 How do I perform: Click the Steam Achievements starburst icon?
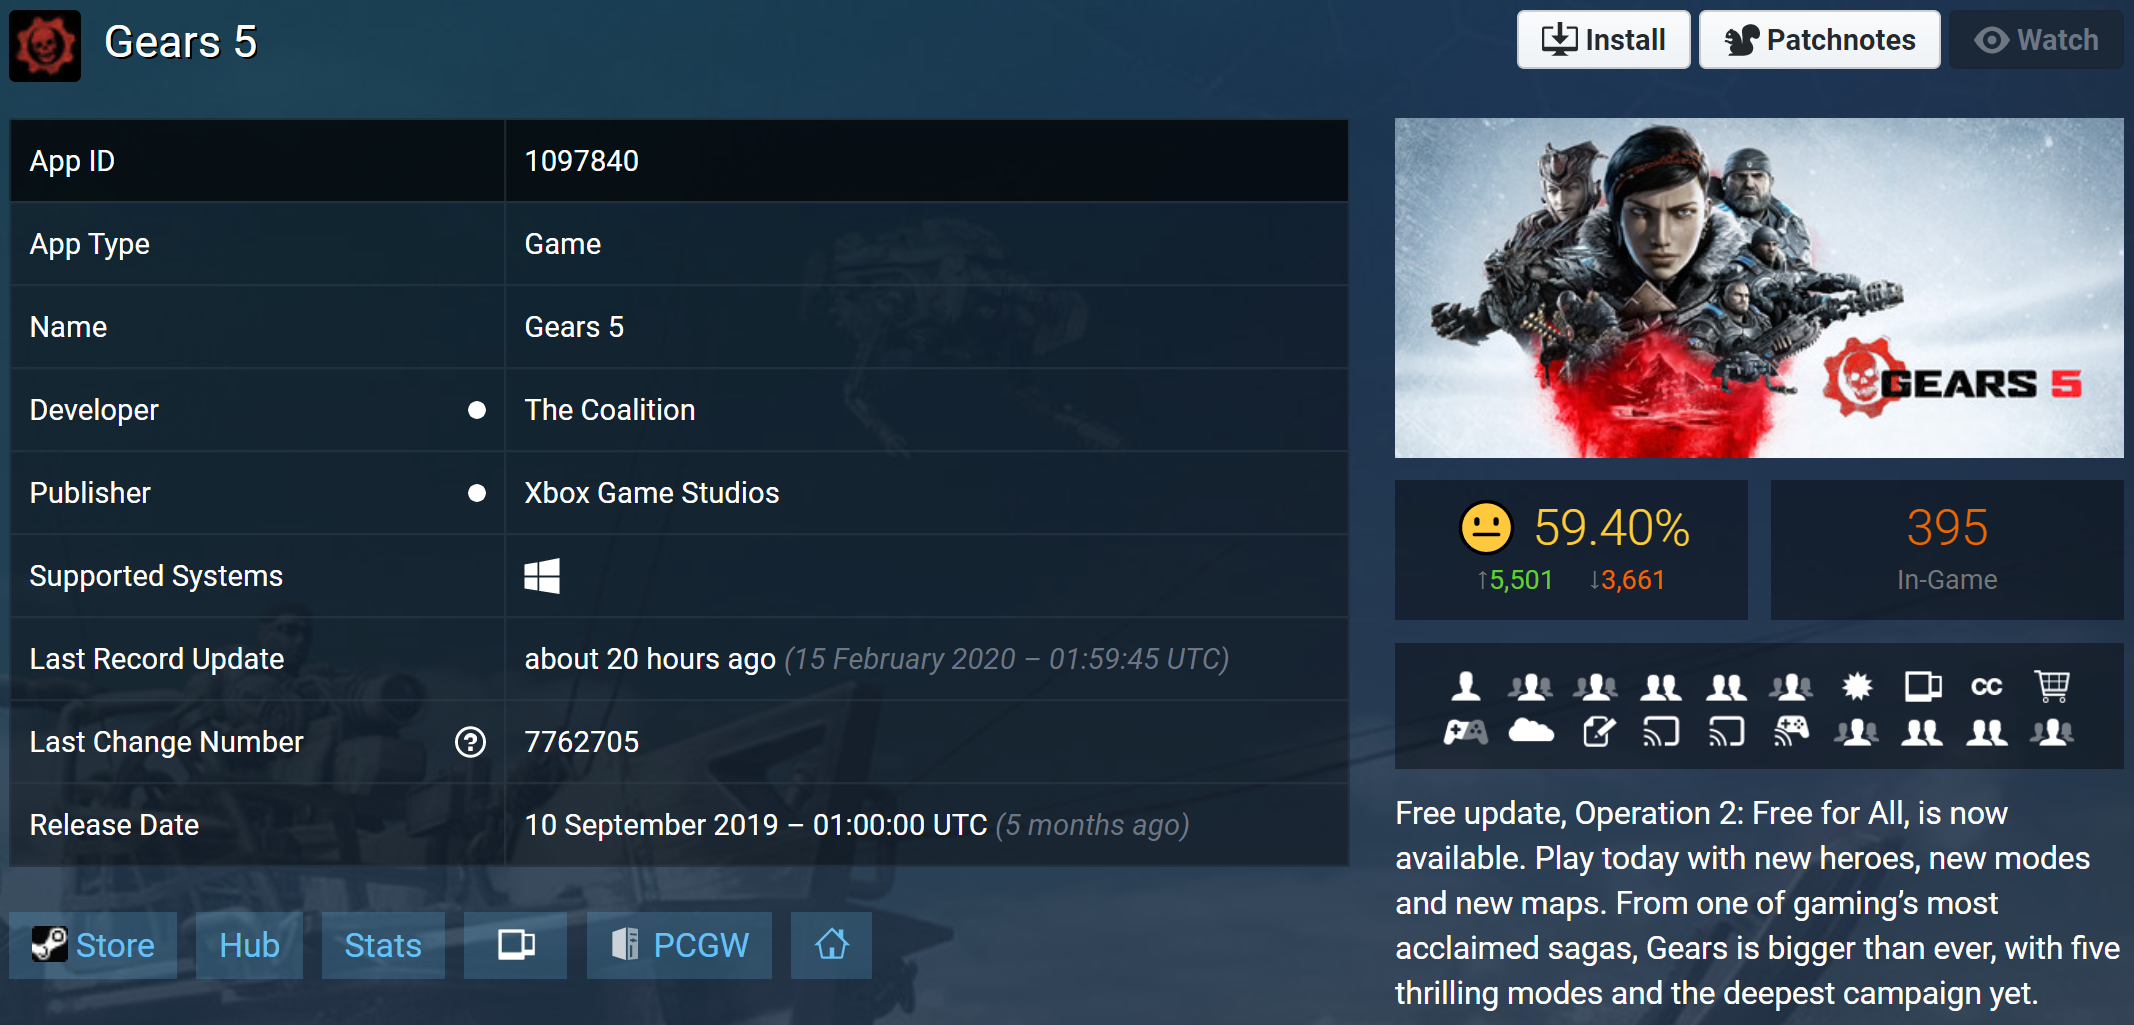click(1857, 686)
